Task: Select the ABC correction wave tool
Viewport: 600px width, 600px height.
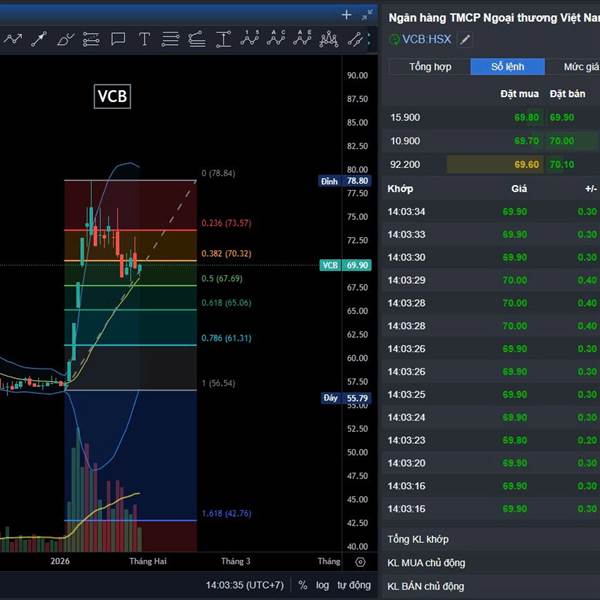Action: pos(276,38)
